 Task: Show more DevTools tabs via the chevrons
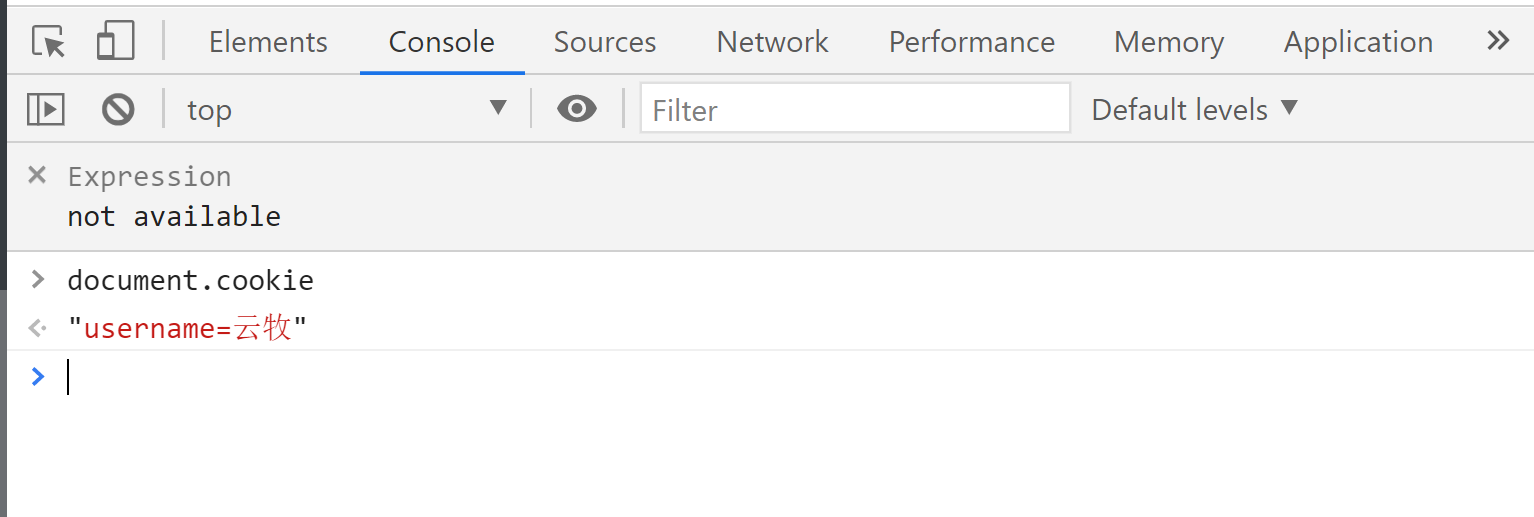coord(1497,41)
